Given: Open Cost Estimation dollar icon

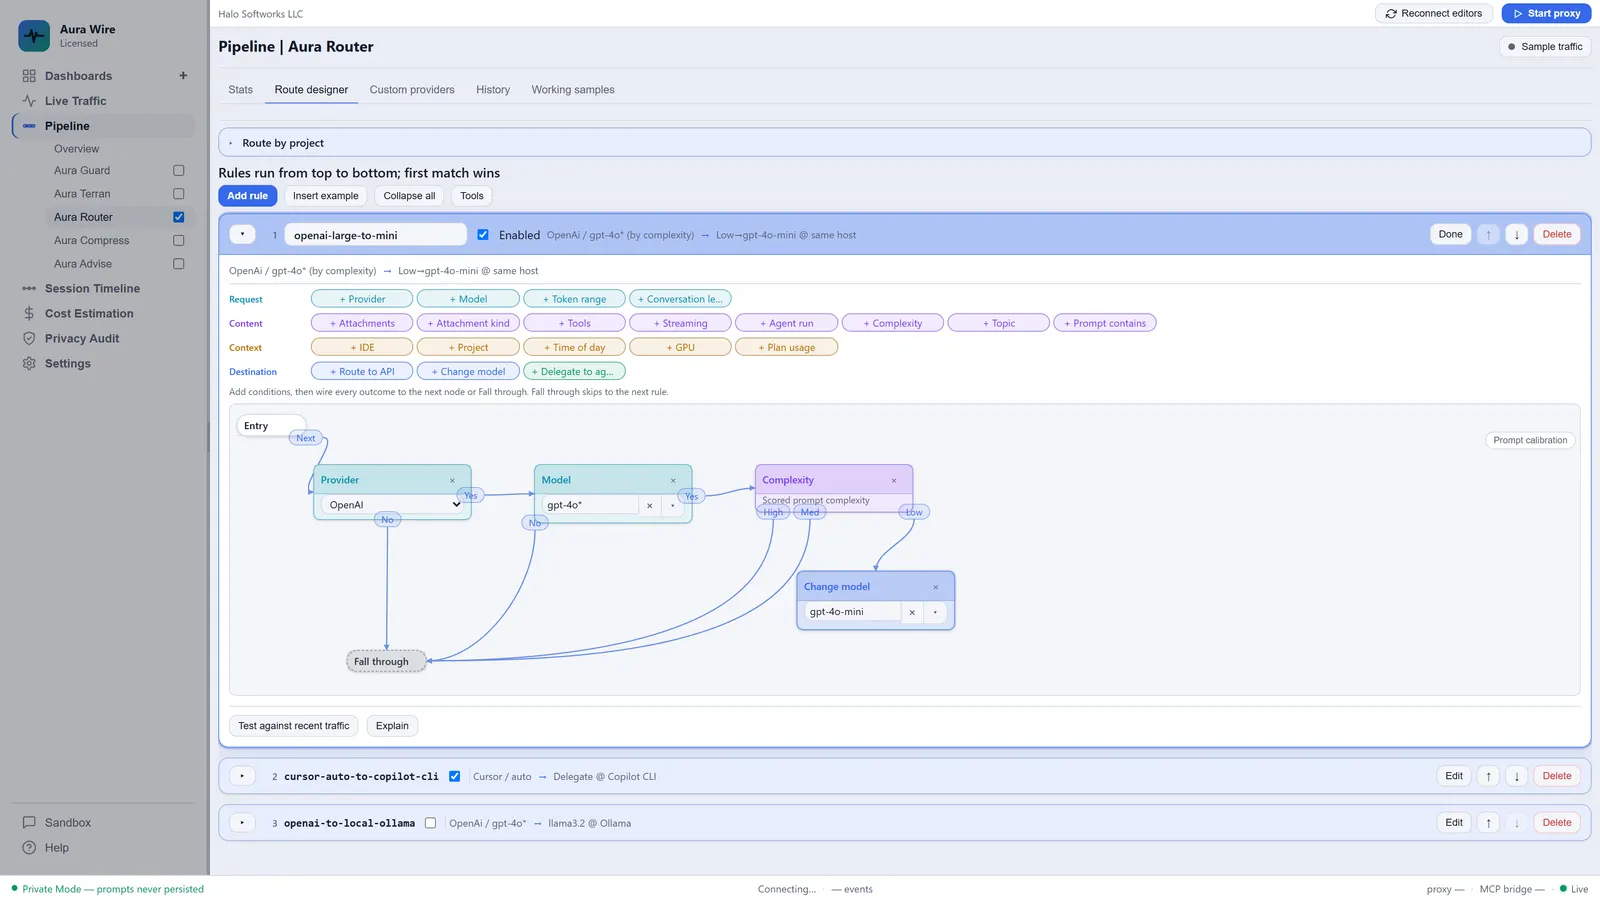Looking at the screenshot, I should pos(29,314).
